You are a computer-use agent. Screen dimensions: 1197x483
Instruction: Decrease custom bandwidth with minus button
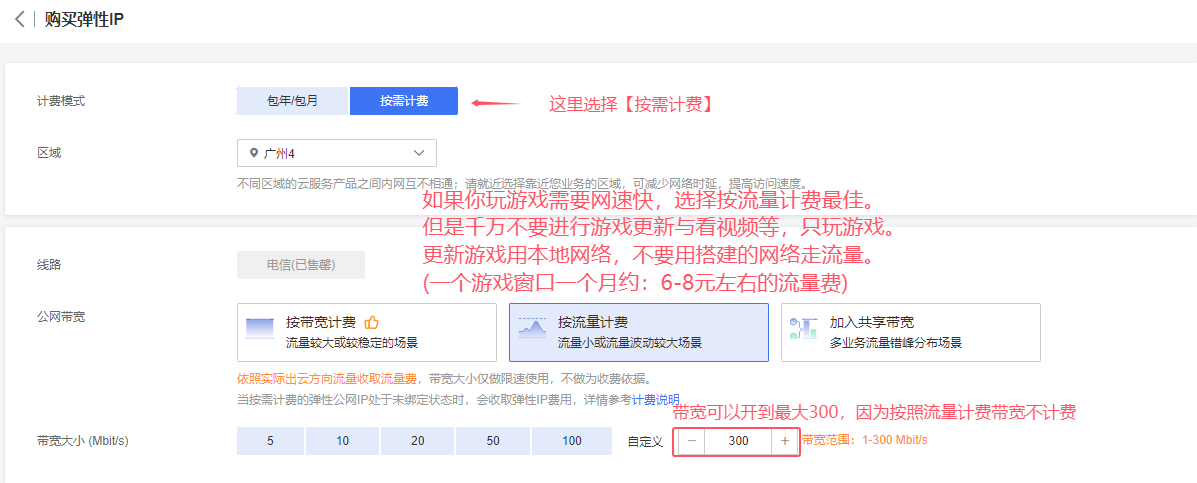[x=692, y=441]
